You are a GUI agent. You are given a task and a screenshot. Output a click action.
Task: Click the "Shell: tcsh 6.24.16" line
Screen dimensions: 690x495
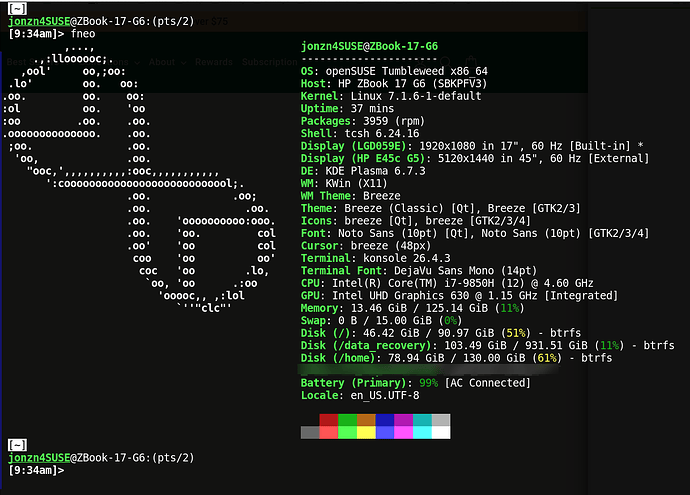point(360,133)
